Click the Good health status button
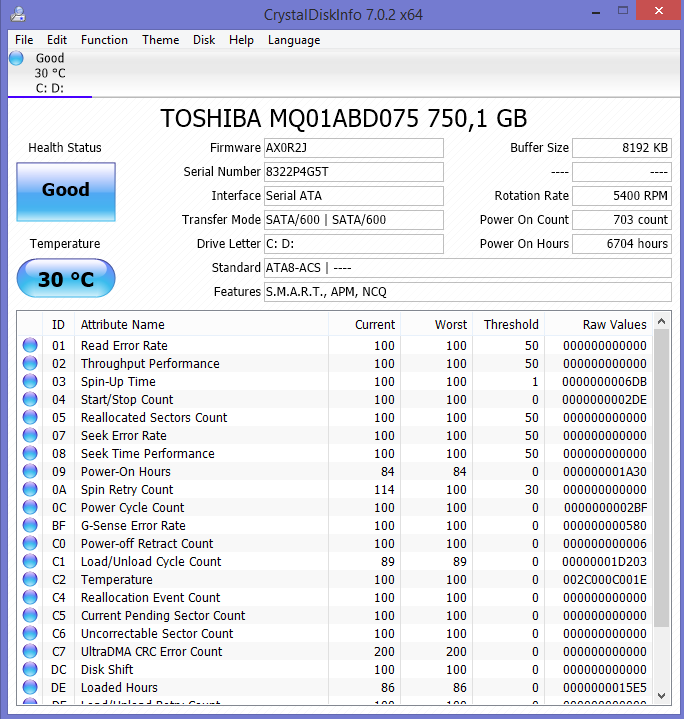684x719 pixels. pos(66,192)
